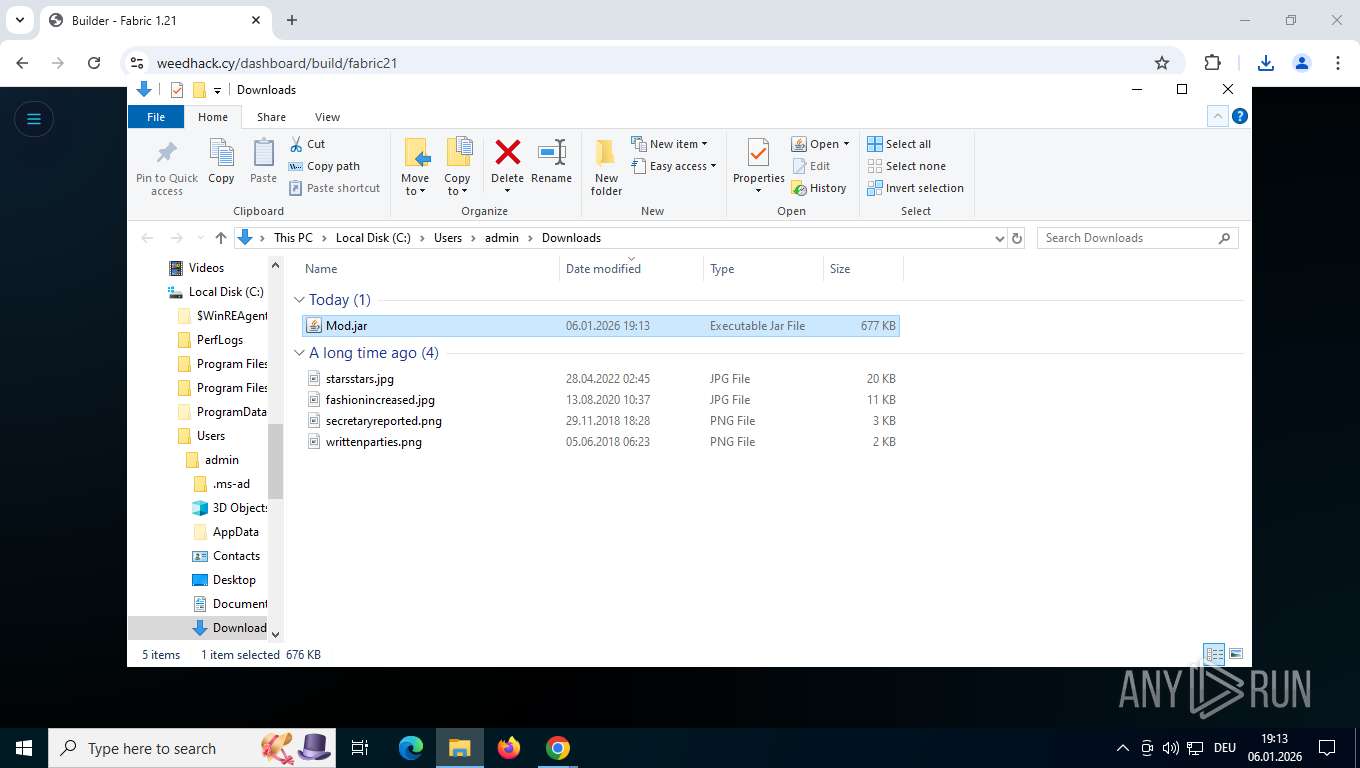The height and width of the screenshot is (768, 1360).
Task: Open Windows Start menu
Action: click(24, 748)
